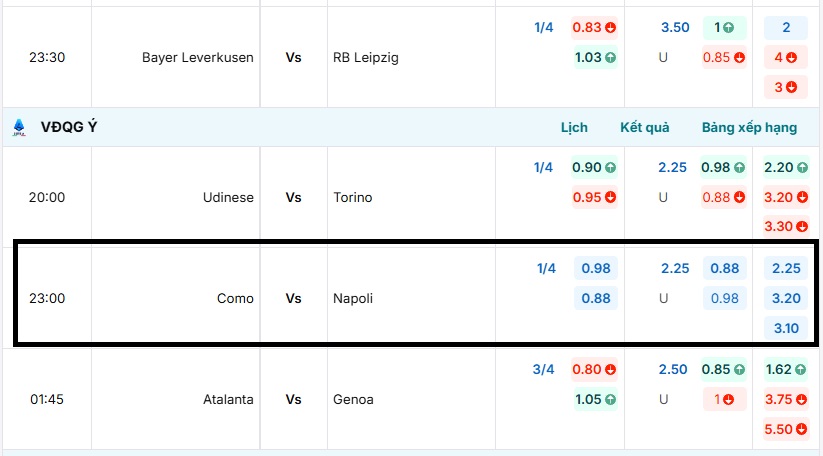Pick the 3.10 odds in Como match

(x=787, y=328)
